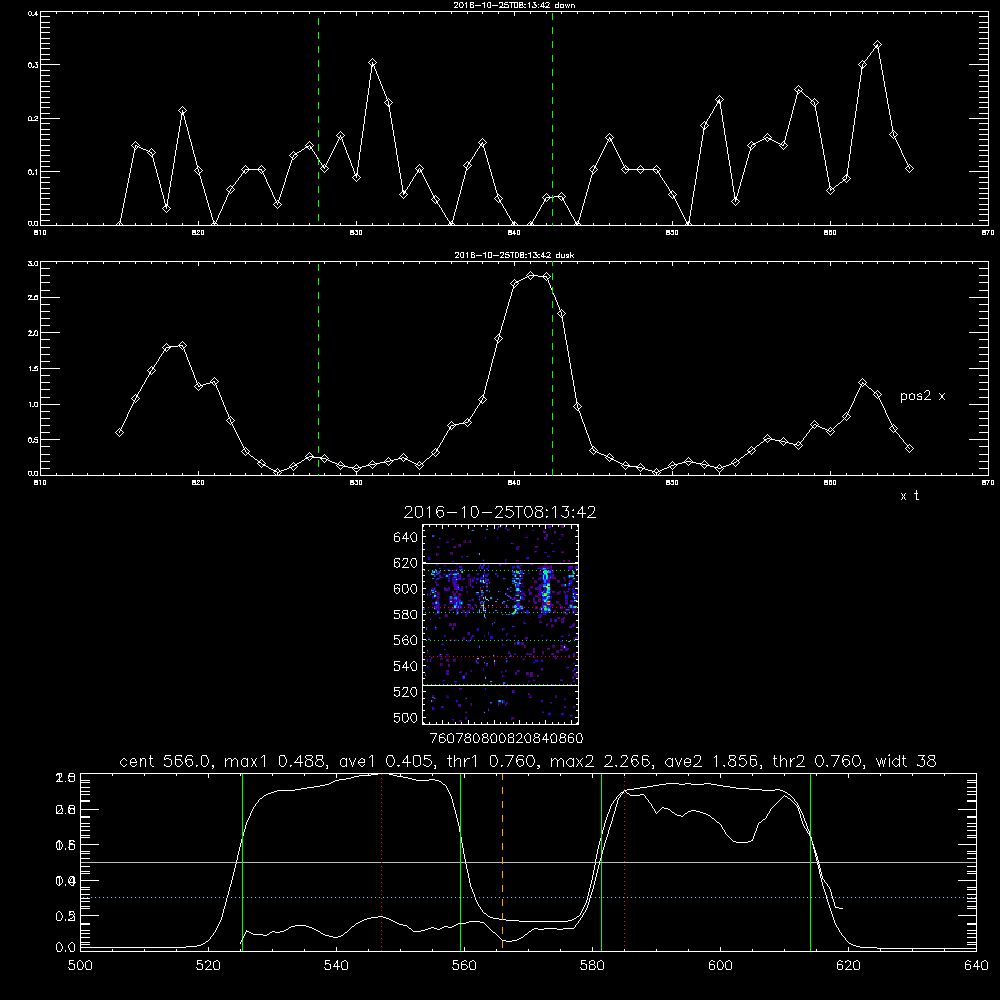The width and height of the screenshot is (1000, 1000).
Task: Click the "x t" label below dusk plot
Action: (x=909, y=496)
